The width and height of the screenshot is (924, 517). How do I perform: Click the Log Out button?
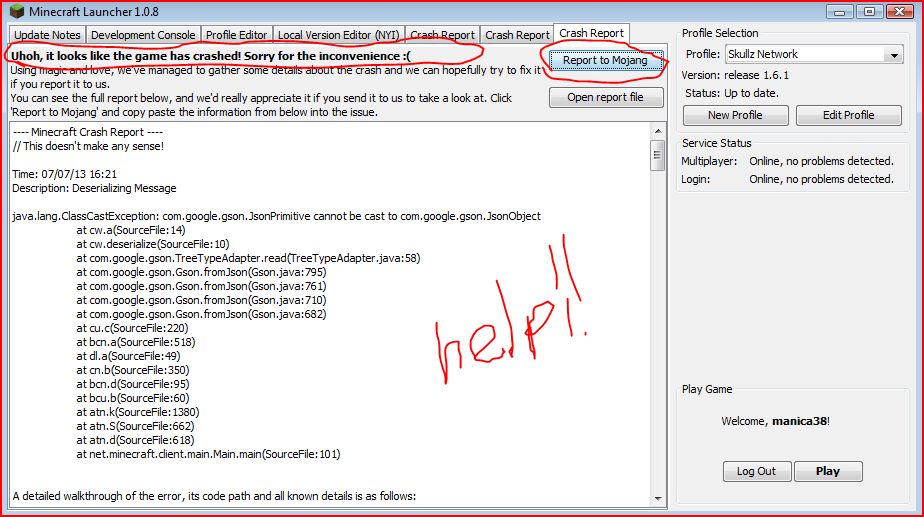coord(757,471)
